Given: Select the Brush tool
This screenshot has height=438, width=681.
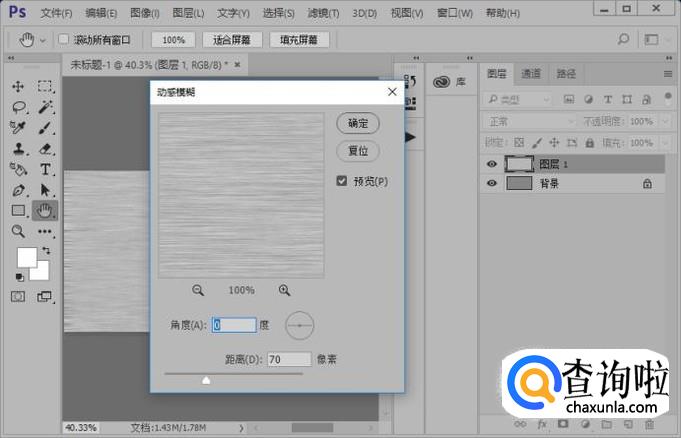Looking at the screenshot, I should [x=46, y=128].
